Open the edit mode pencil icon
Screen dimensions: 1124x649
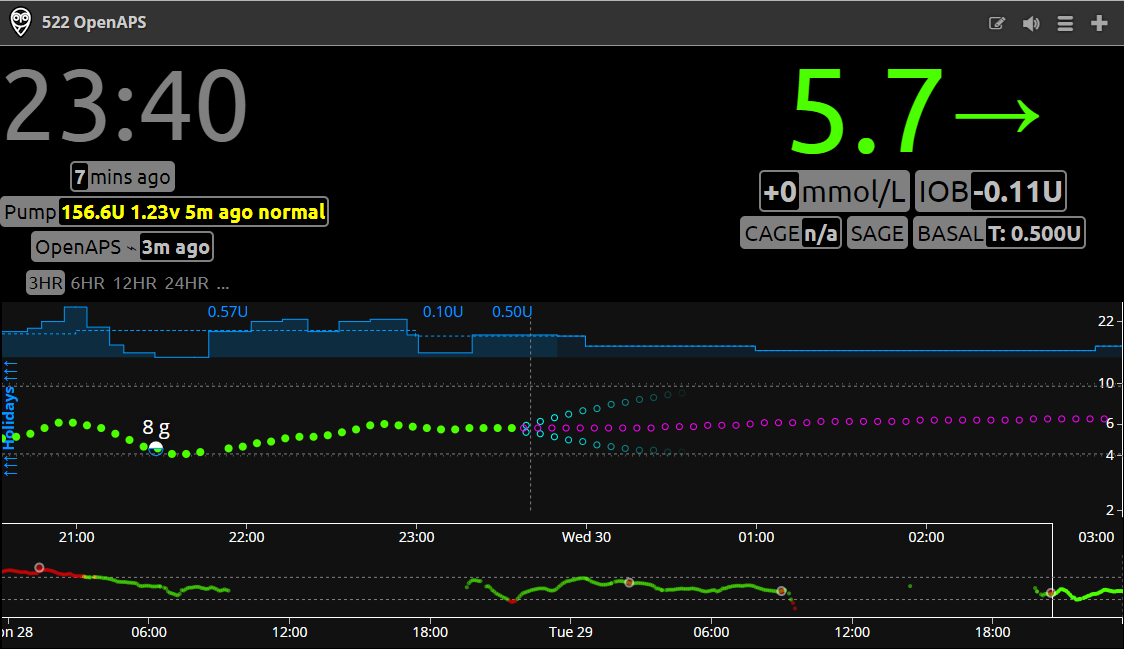point(996,24)
